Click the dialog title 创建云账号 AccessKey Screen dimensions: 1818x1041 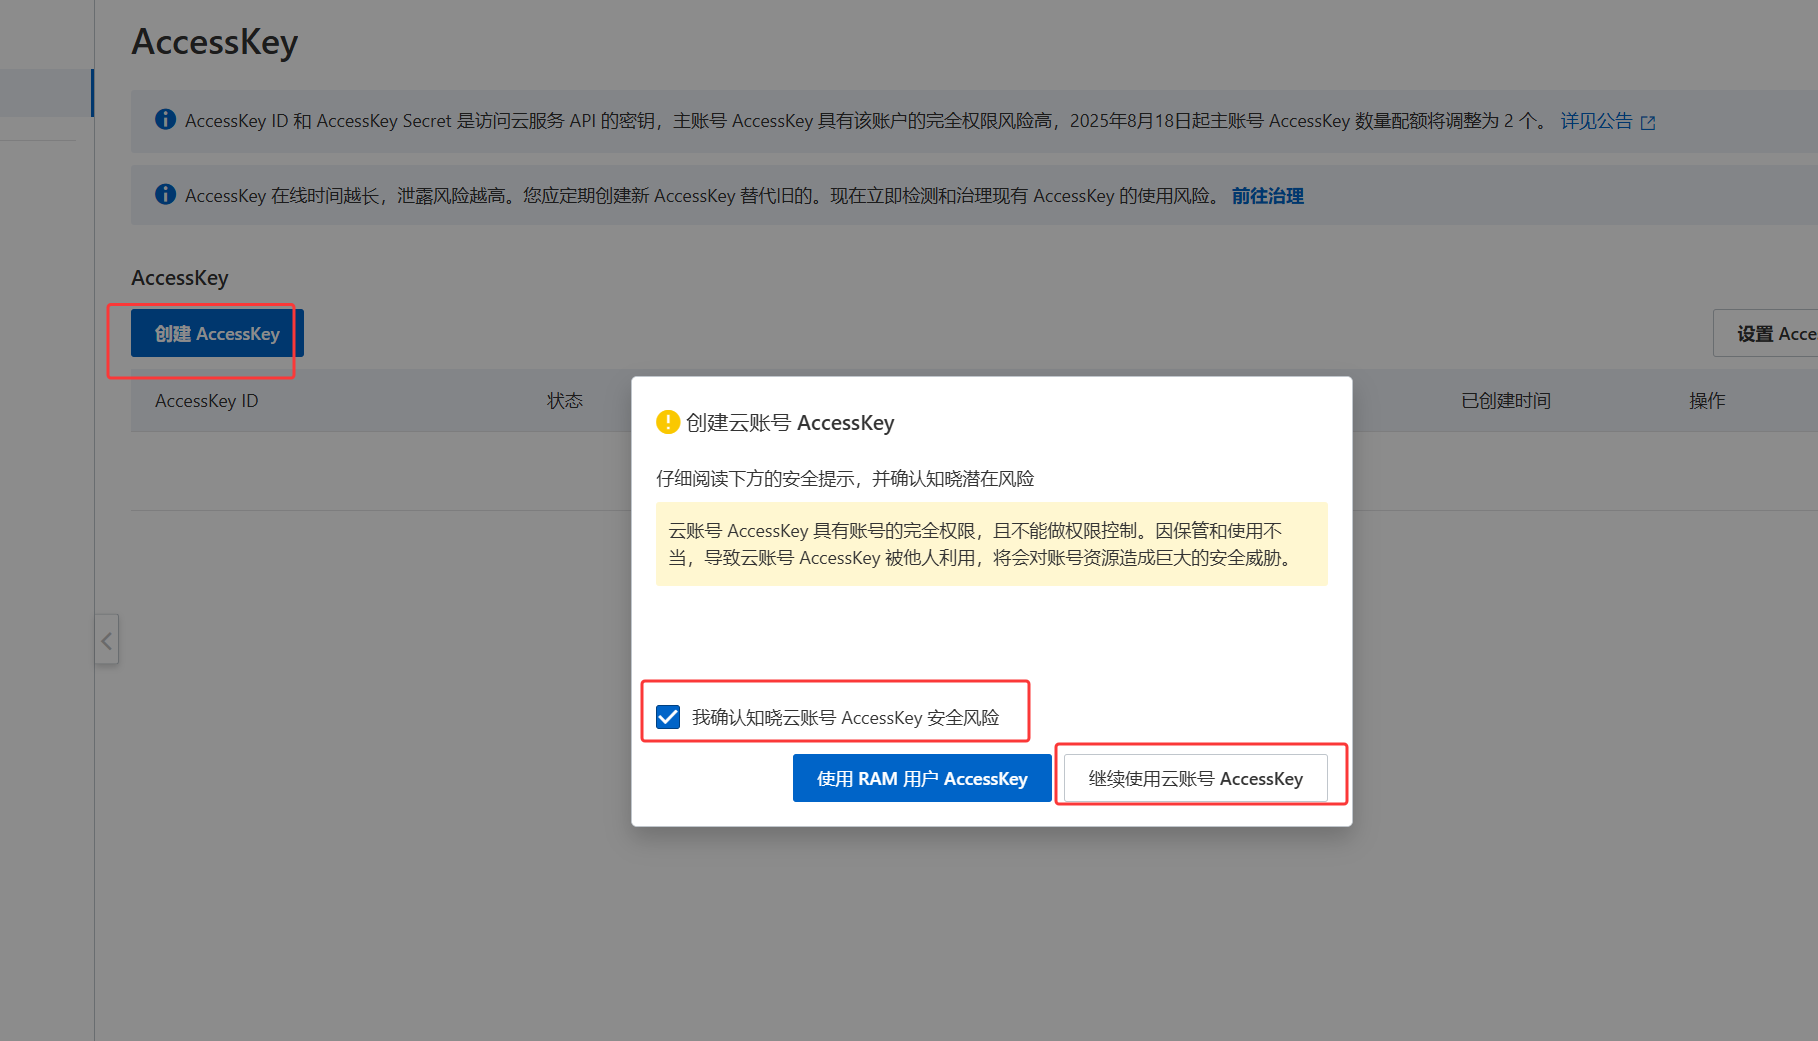pos(790,422)
